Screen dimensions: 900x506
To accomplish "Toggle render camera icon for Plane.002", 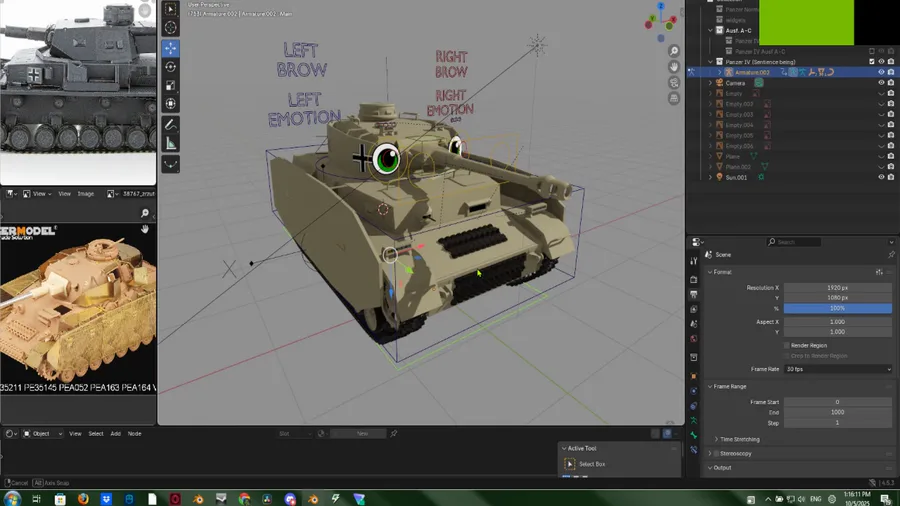I will [x=891, y=167].
